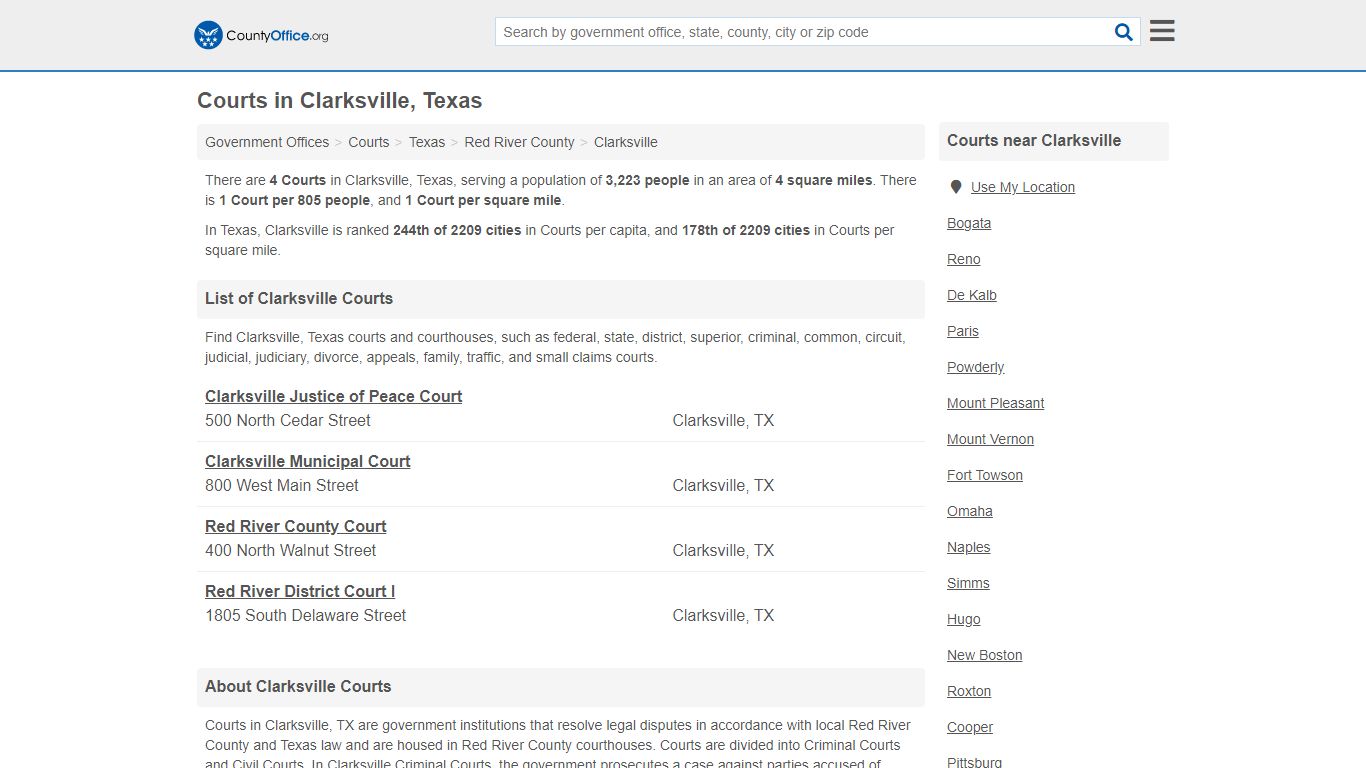
Task: Click Courts near Clarksville heading
Action: (1034, 140)
